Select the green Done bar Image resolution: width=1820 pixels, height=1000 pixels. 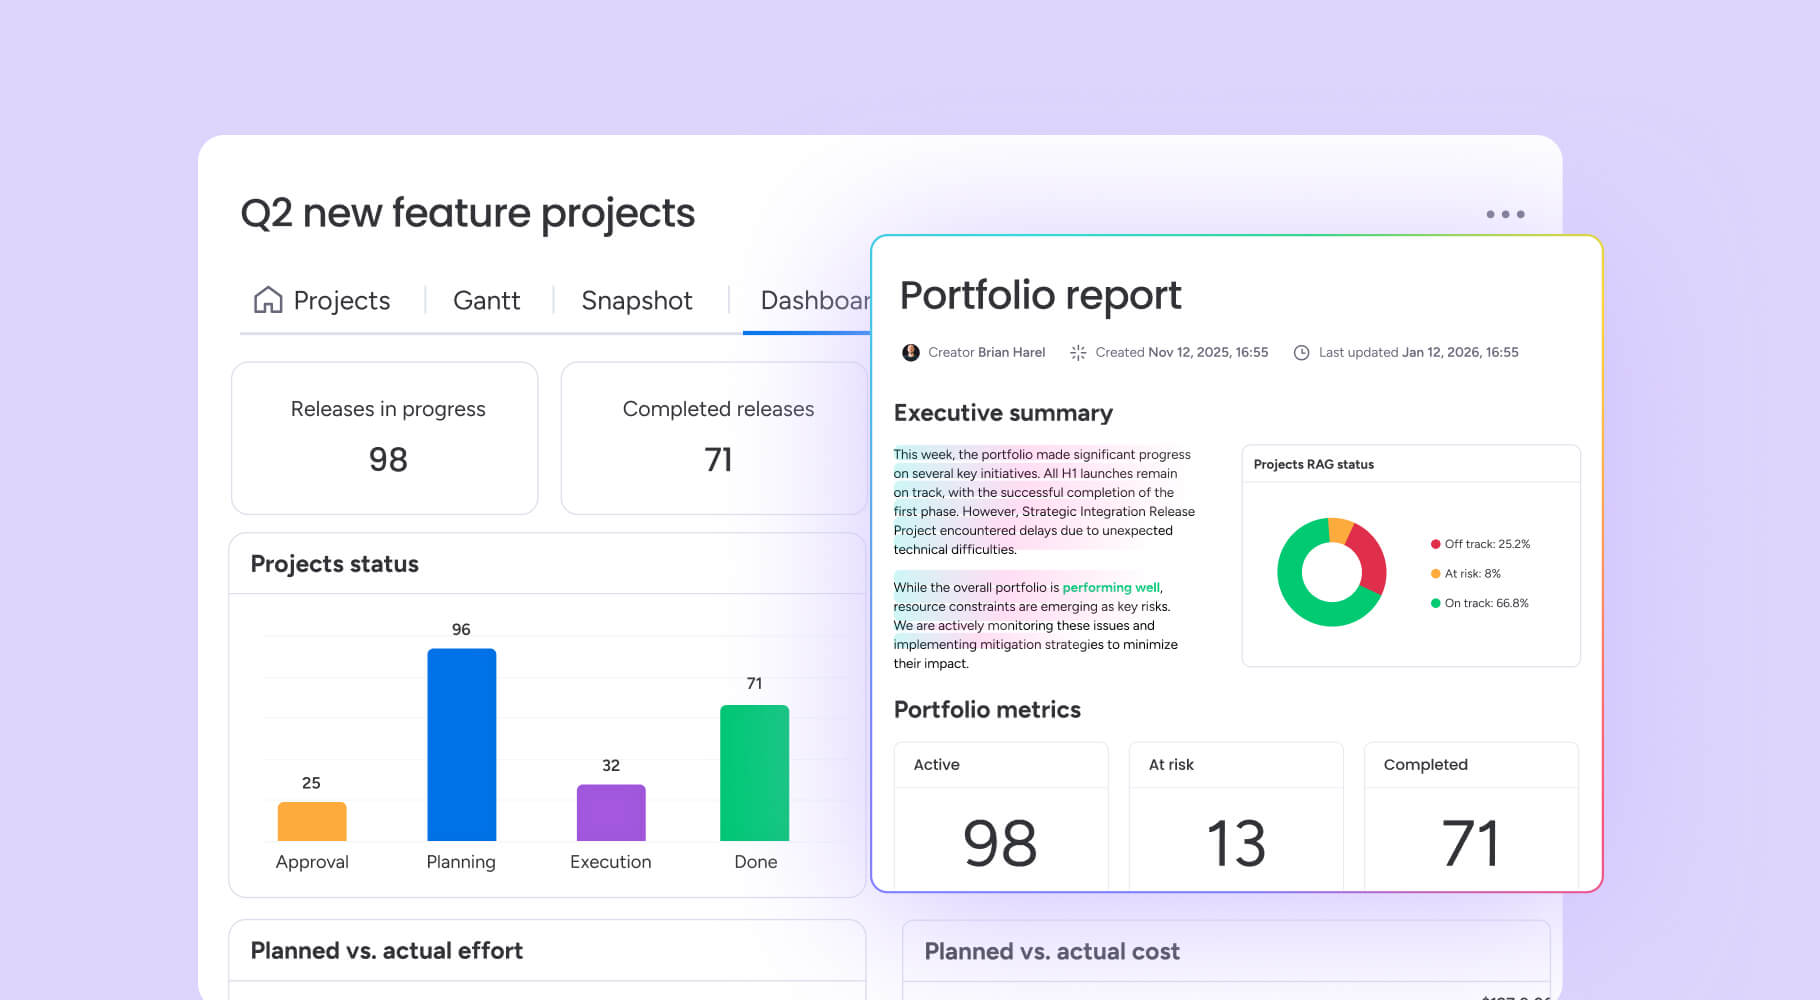click(755, 773)
